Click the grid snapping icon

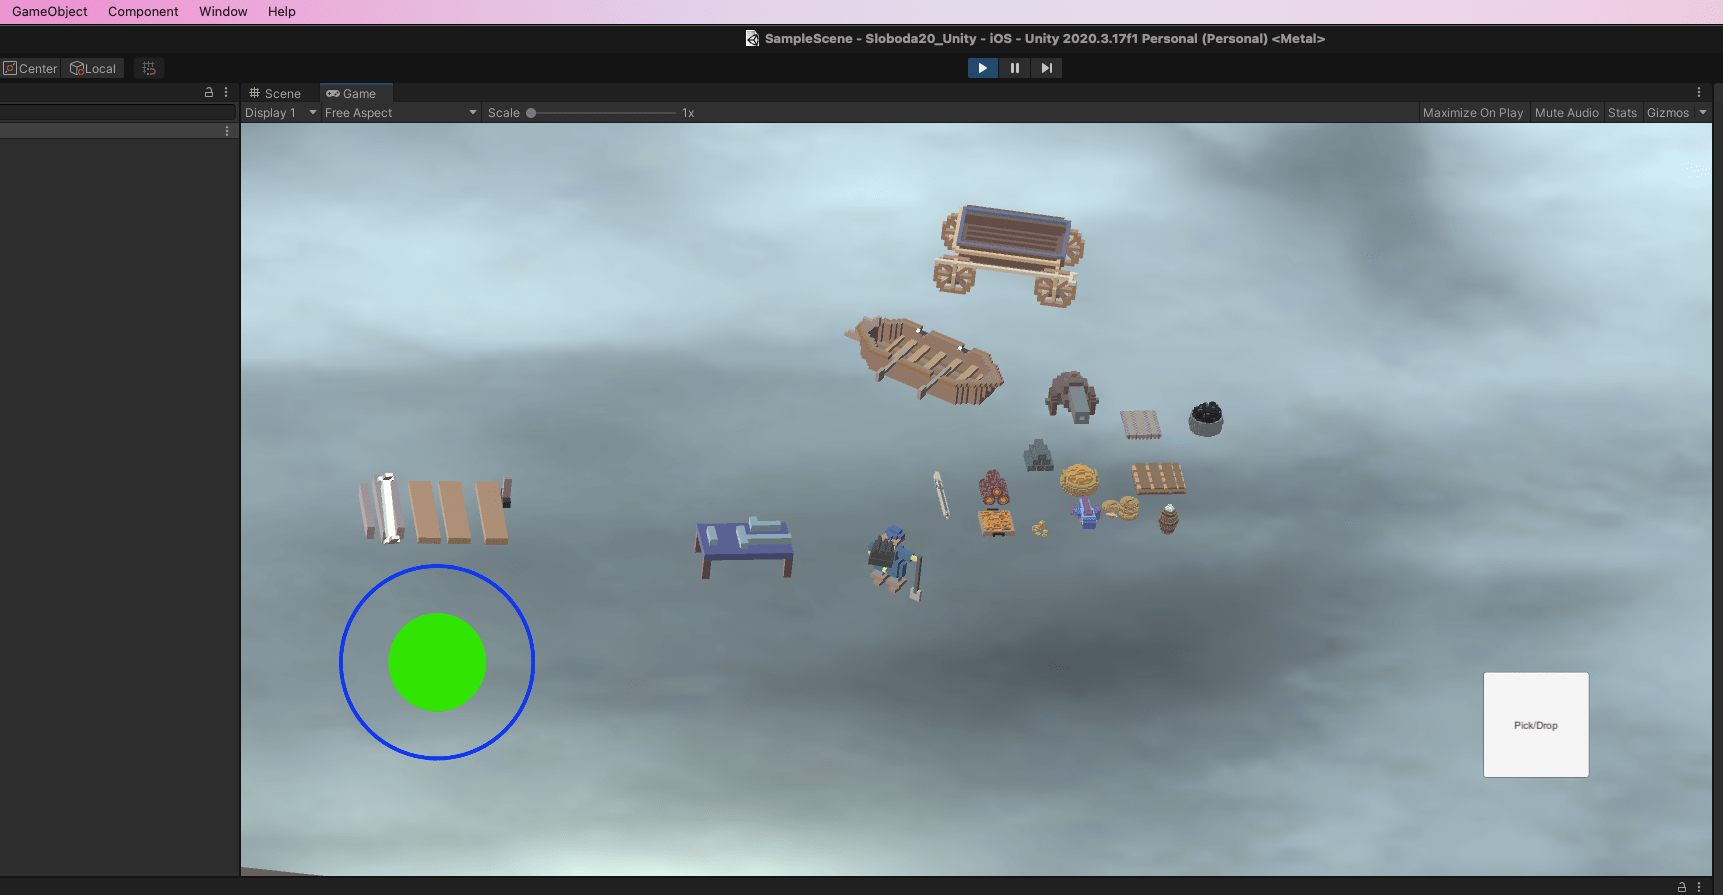(149, 68)
